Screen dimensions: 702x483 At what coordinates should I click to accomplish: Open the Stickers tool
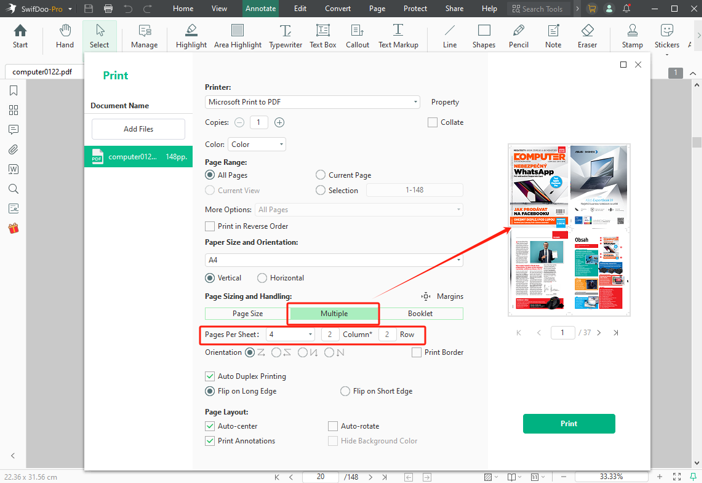pos(667,36)
